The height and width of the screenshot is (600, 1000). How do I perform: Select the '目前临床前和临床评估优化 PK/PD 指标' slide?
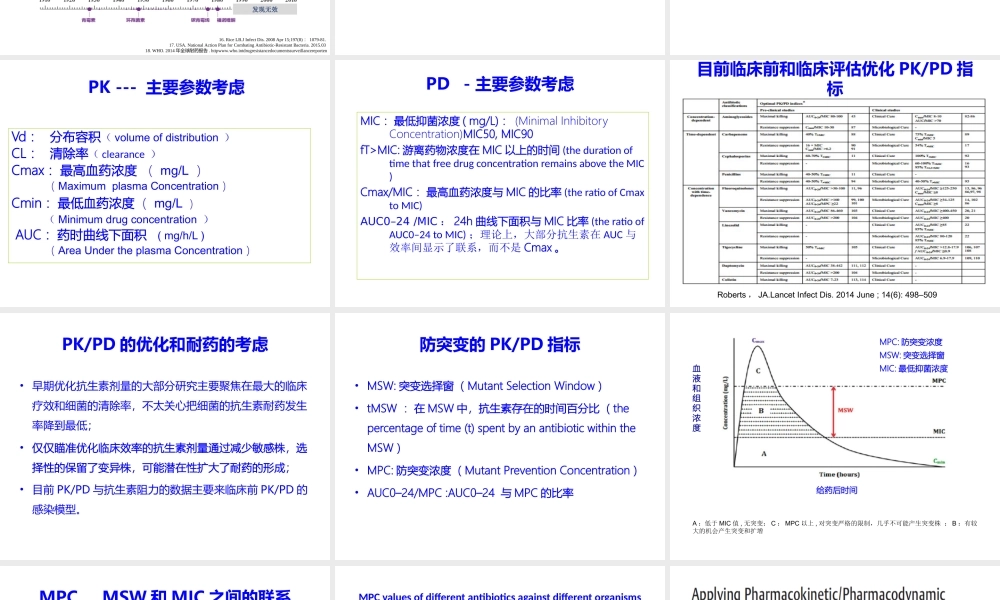(x=835, y=184)
